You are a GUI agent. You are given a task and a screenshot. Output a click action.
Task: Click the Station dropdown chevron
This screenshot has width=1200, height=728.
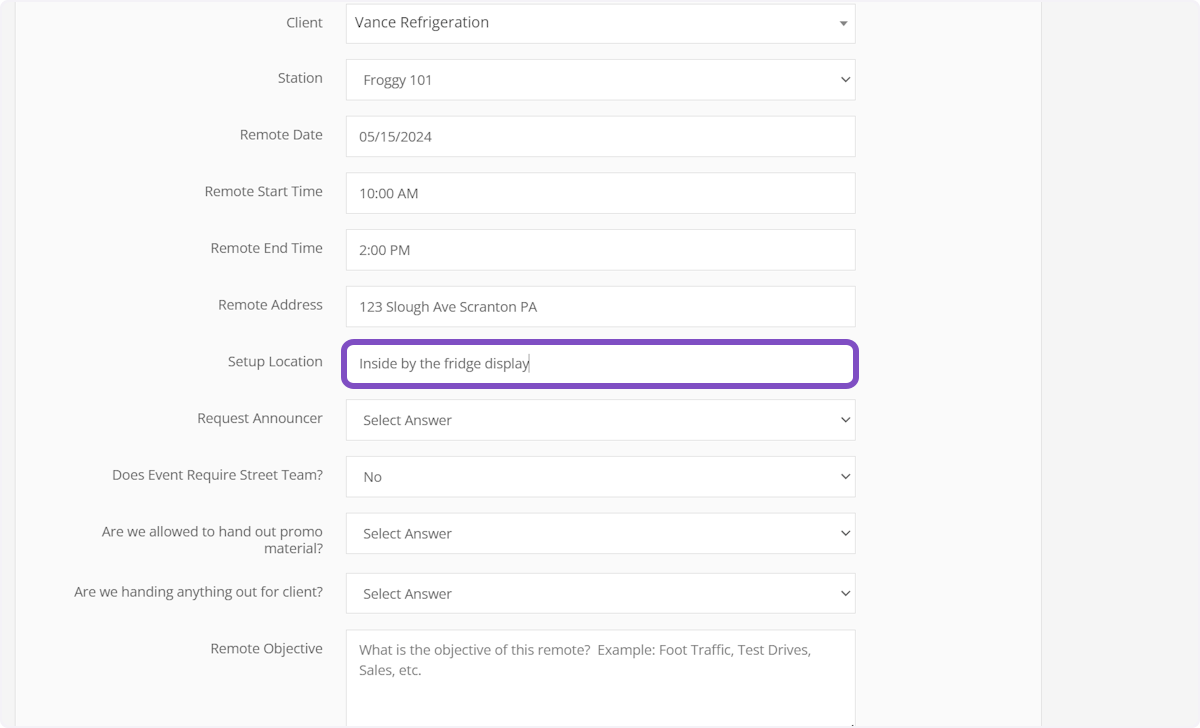845,79
